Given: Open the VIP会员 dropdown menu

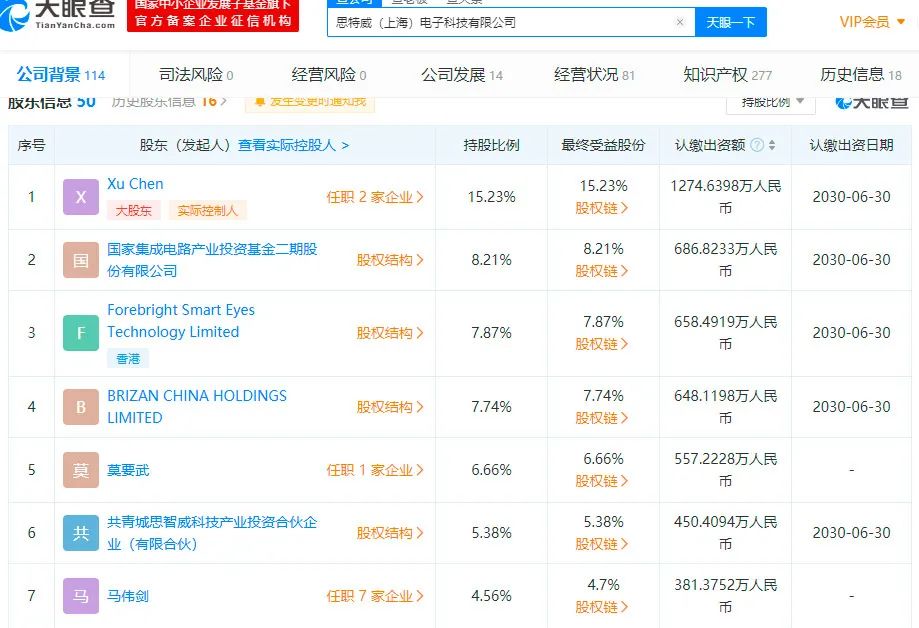Looking at the screenshot, I should (x=872, y=22).
